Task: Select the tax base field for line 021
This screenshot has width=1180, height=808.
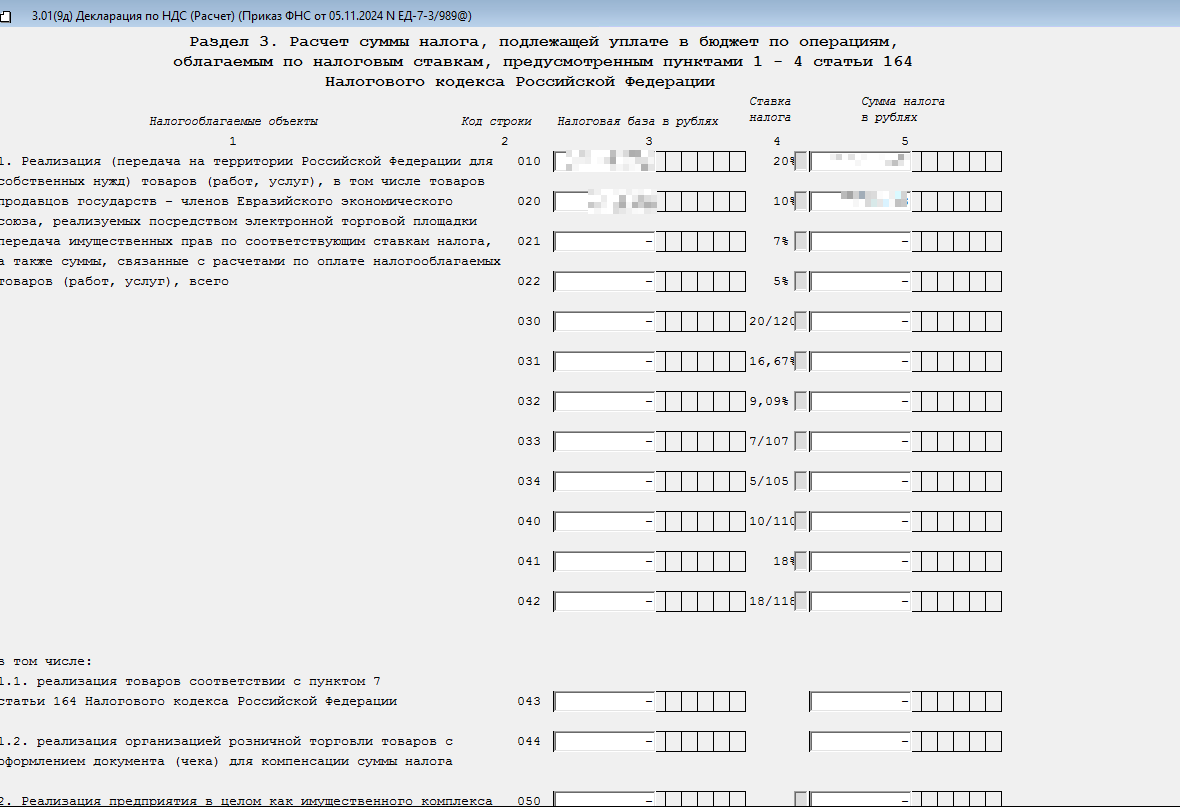Action: coord(604,242)
